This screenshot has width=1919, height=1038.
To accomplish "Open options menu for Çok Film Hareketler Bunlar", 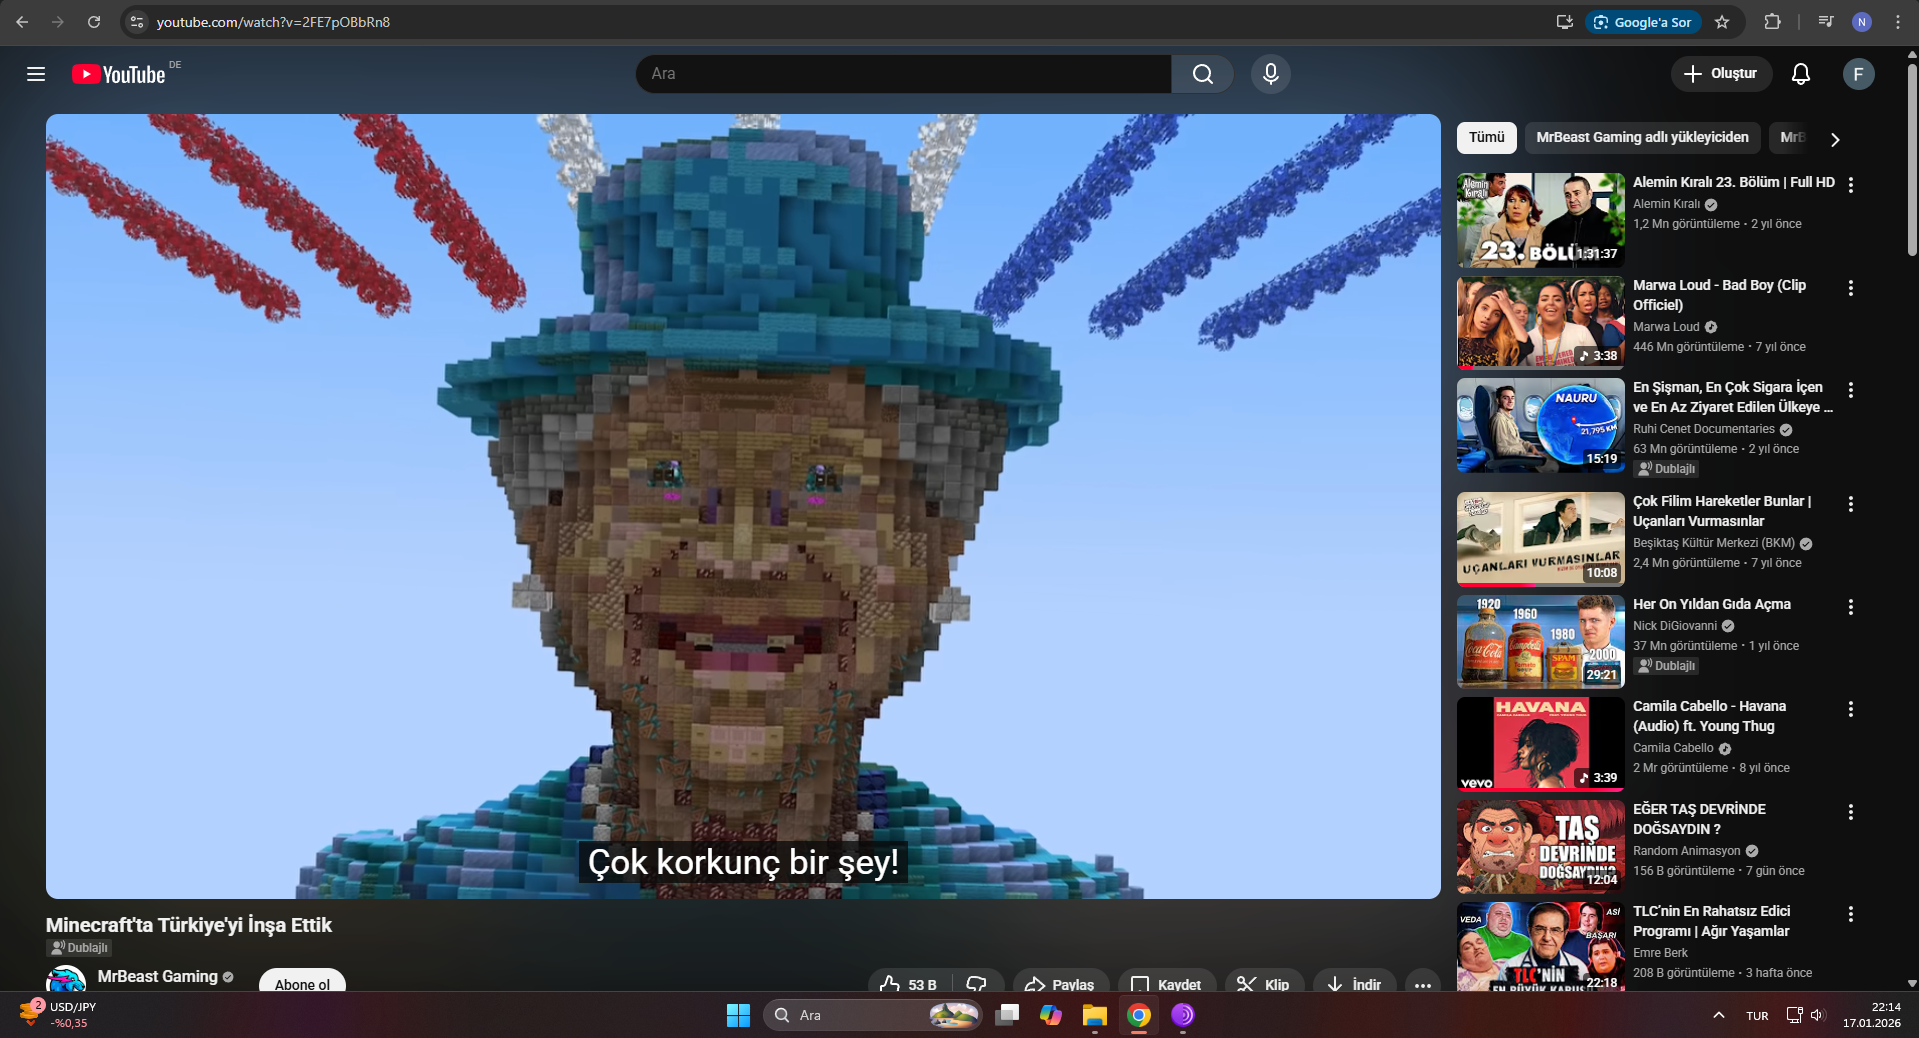I will click(1850, 504).
